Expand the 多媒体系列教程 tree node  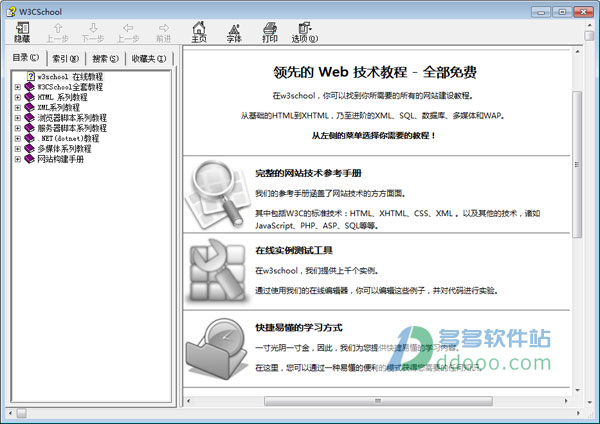coord(18,149)
